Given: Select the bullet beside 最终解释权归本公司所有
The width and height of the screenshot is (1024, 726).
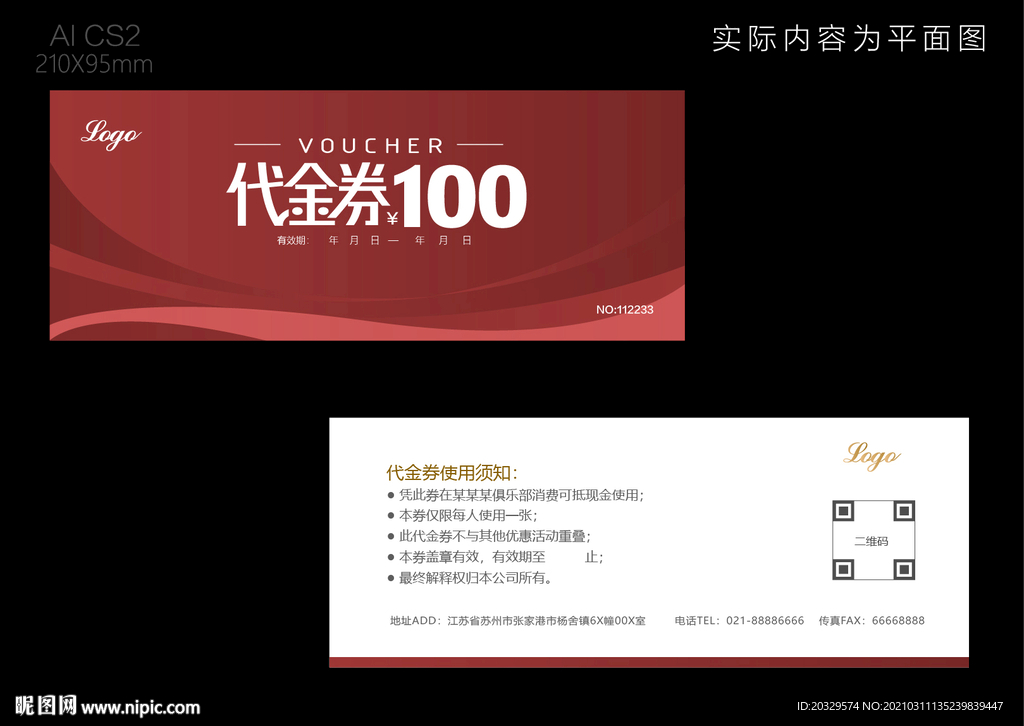Looking at the screenshot, I should pyautogui.click(x=389, y=577).
